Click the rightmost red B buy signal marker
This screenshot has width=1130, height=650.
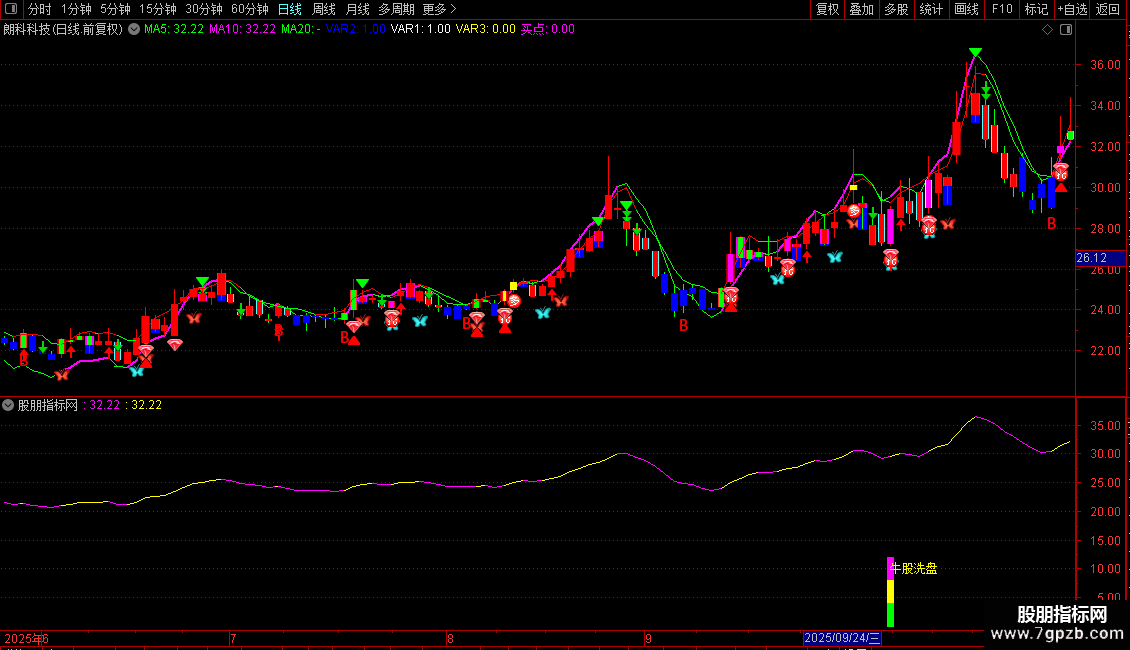tap(1051, 224)
